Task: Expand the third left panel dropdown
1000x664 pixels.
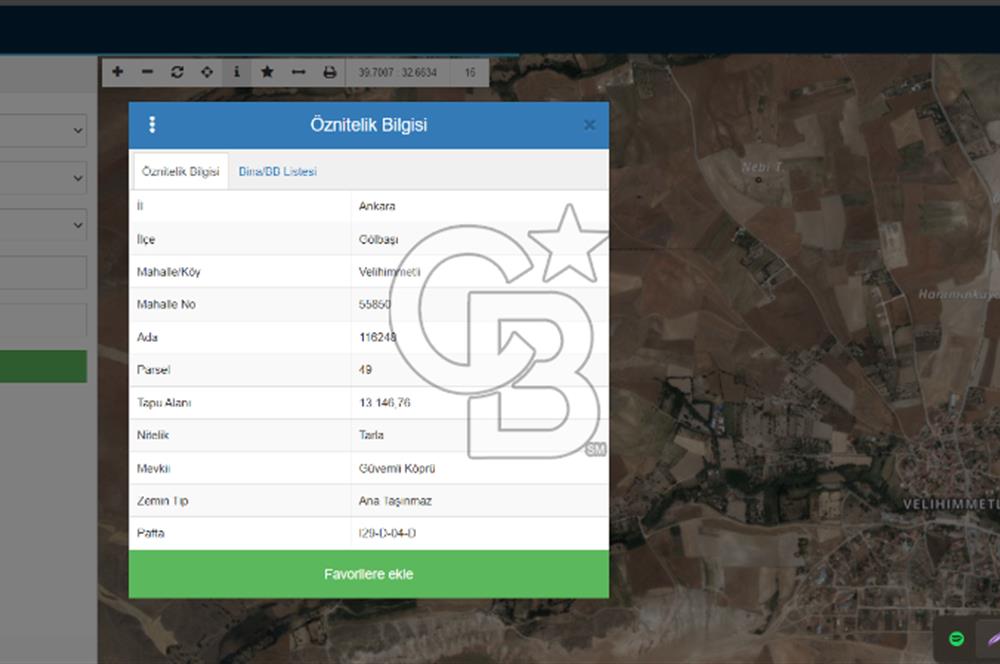Action: [x=43, y=226]
